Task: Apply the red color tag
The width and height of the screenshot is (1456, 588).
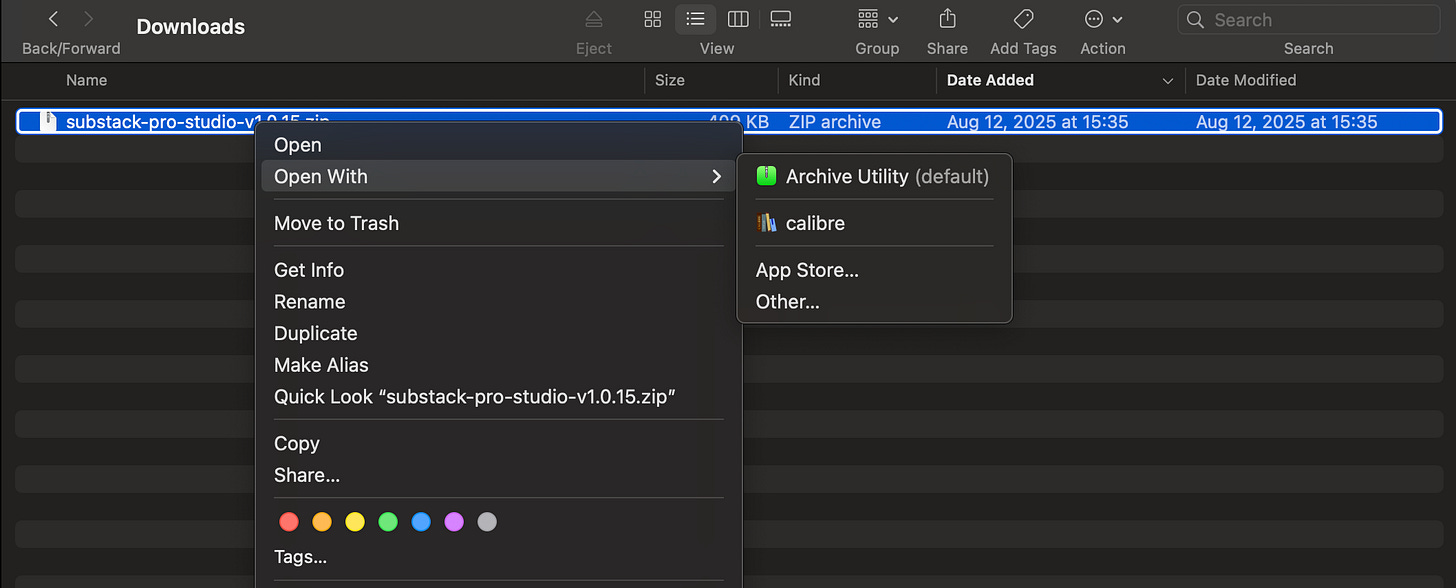Action: (x=289, y=521)
